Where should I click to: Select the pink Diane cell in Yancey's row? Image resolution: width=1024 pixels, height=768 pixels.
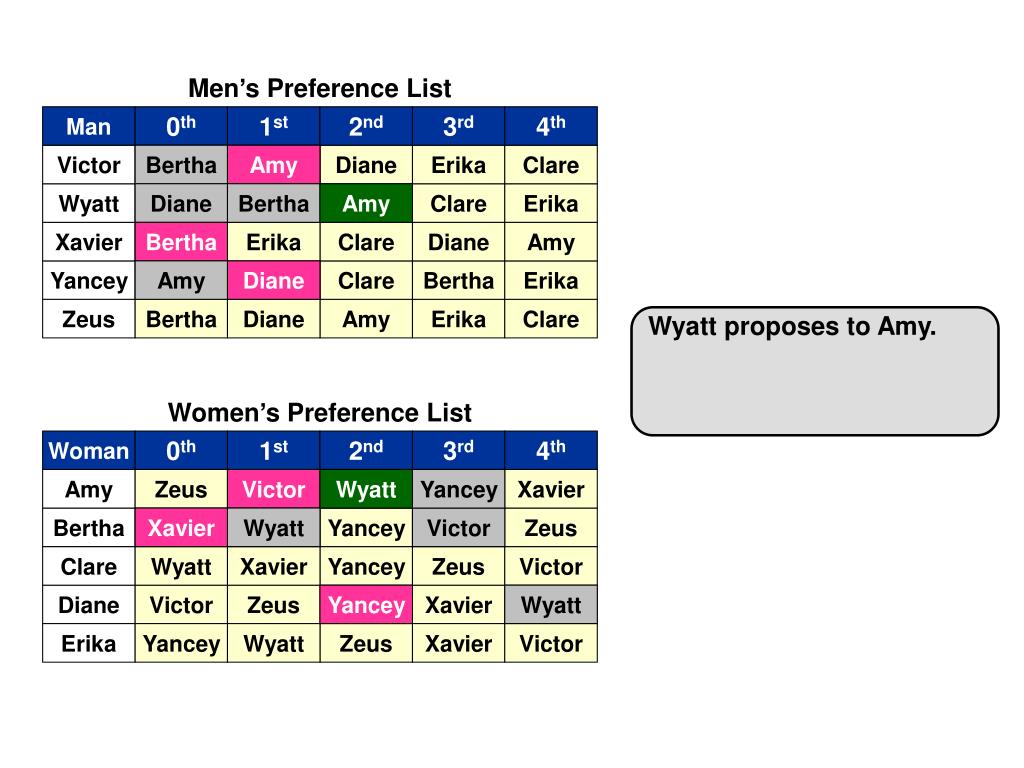coord(274,281)
